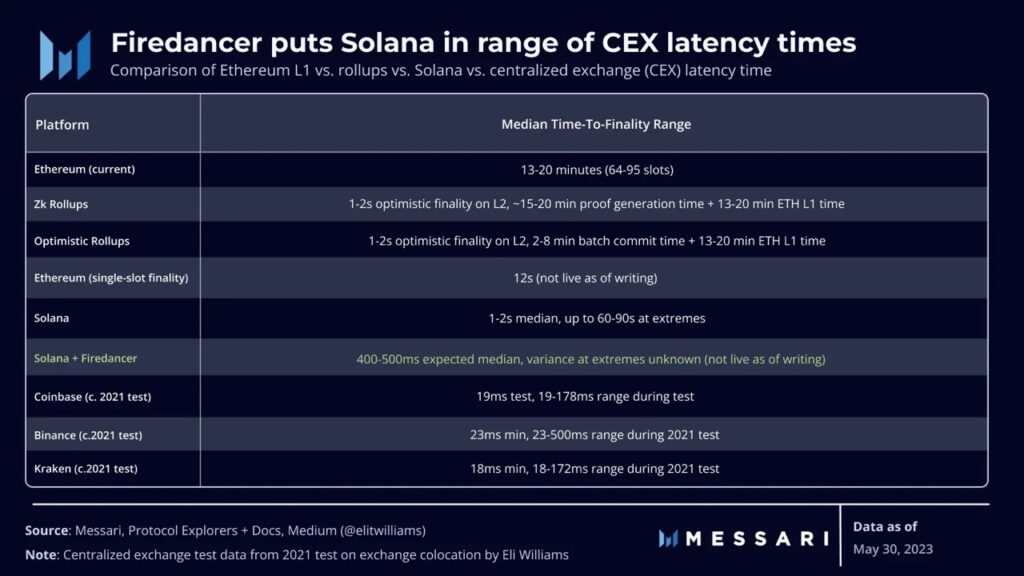Select the Ethereum (single-slot finality) row label
The image size is (1024, 576).
110,277
